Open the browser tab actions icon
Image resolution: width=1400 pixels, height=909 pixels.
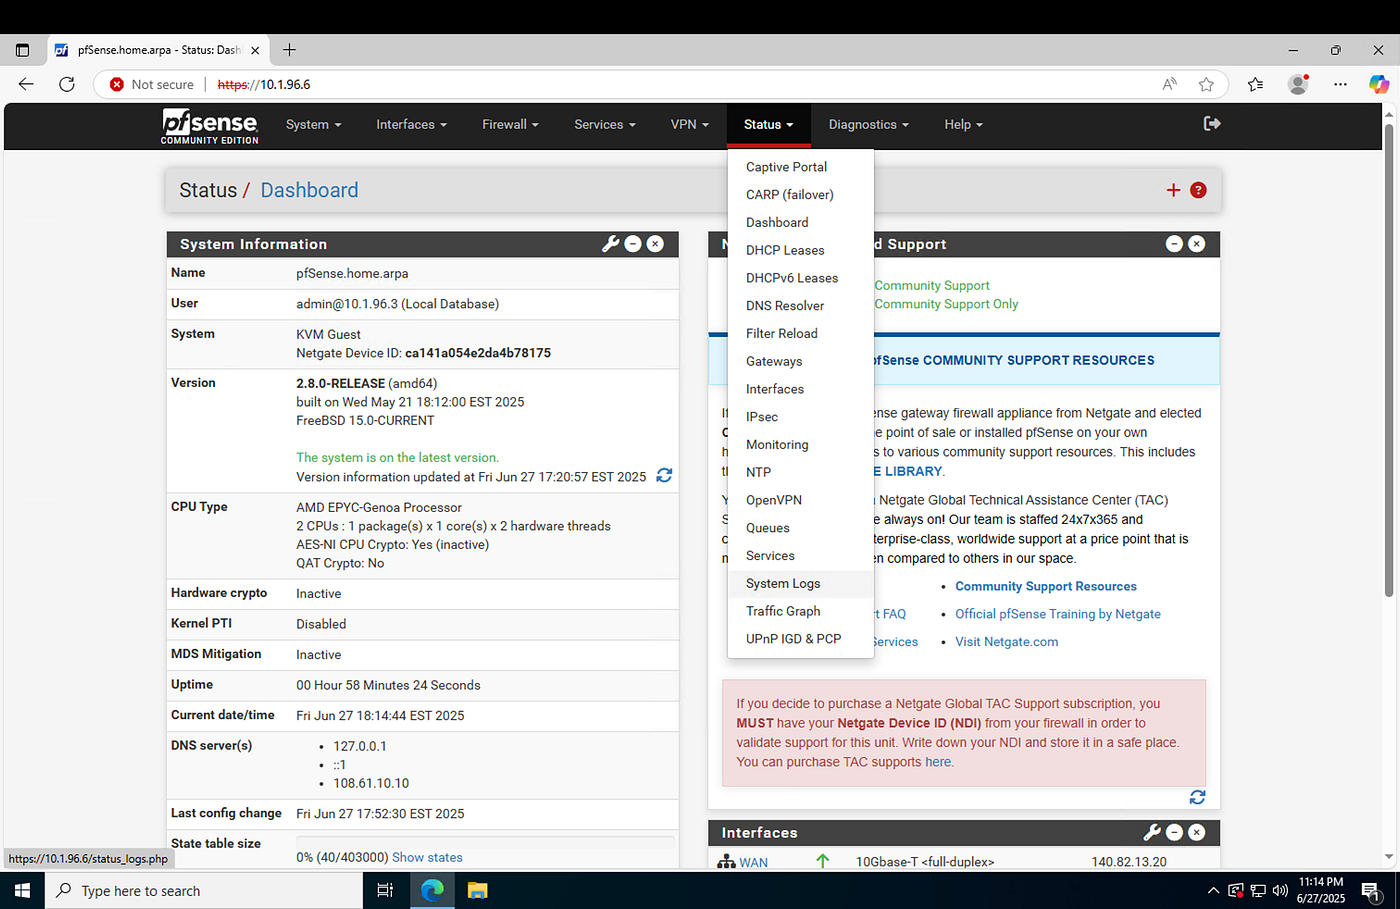(x=22, y=50)
